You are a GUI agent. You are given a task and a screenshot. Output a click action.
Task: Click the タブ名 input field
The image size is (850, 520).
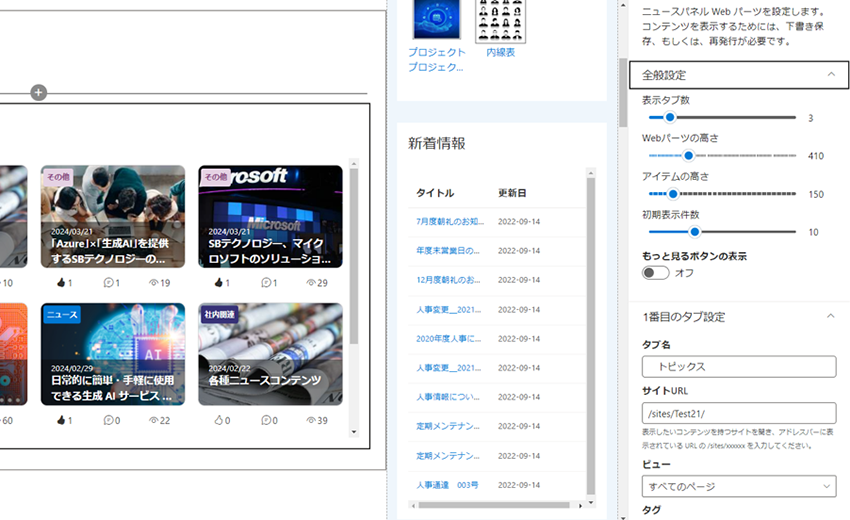tap(739, 367)
